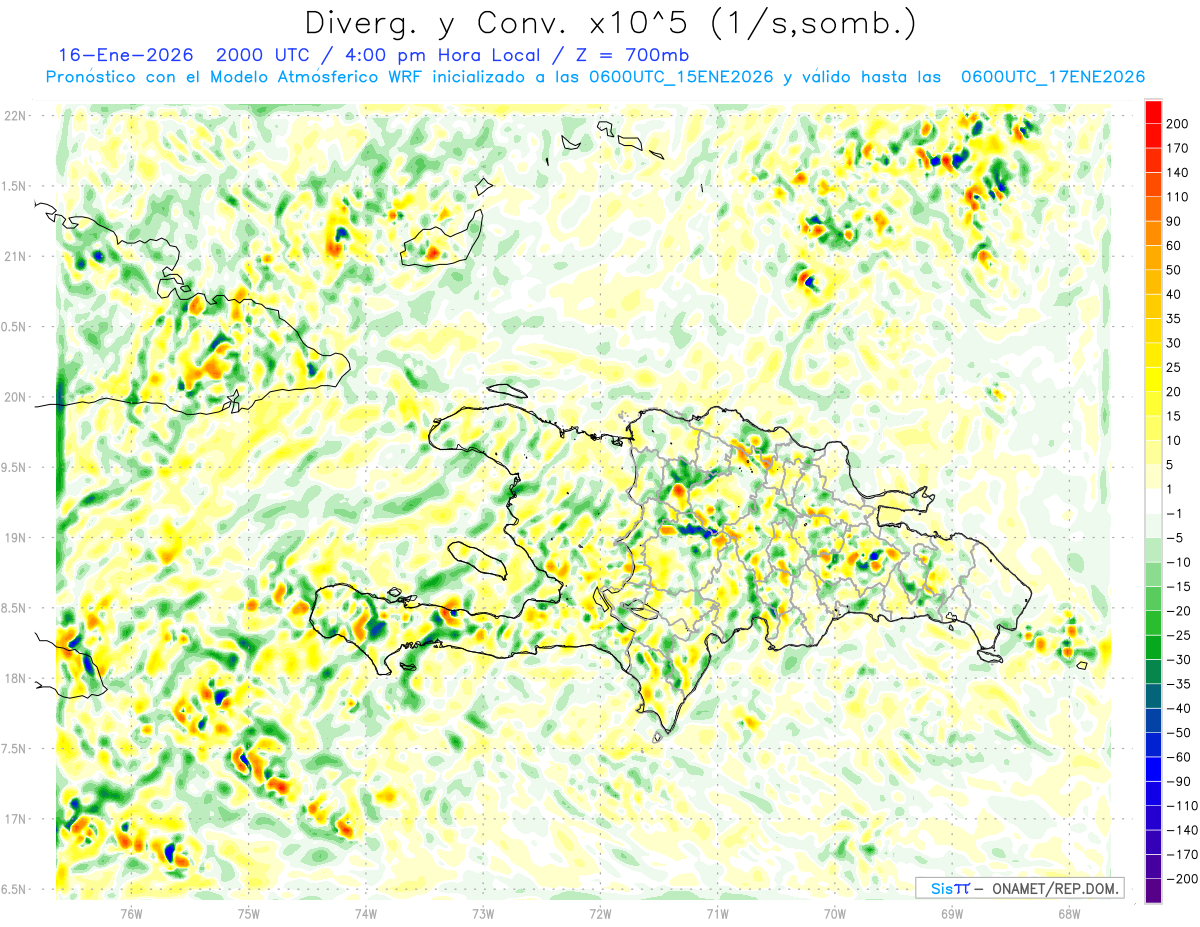This screenshot has width=1200, height=927.
Task: Click the latitude label '20N'
Action: [15, 397]
